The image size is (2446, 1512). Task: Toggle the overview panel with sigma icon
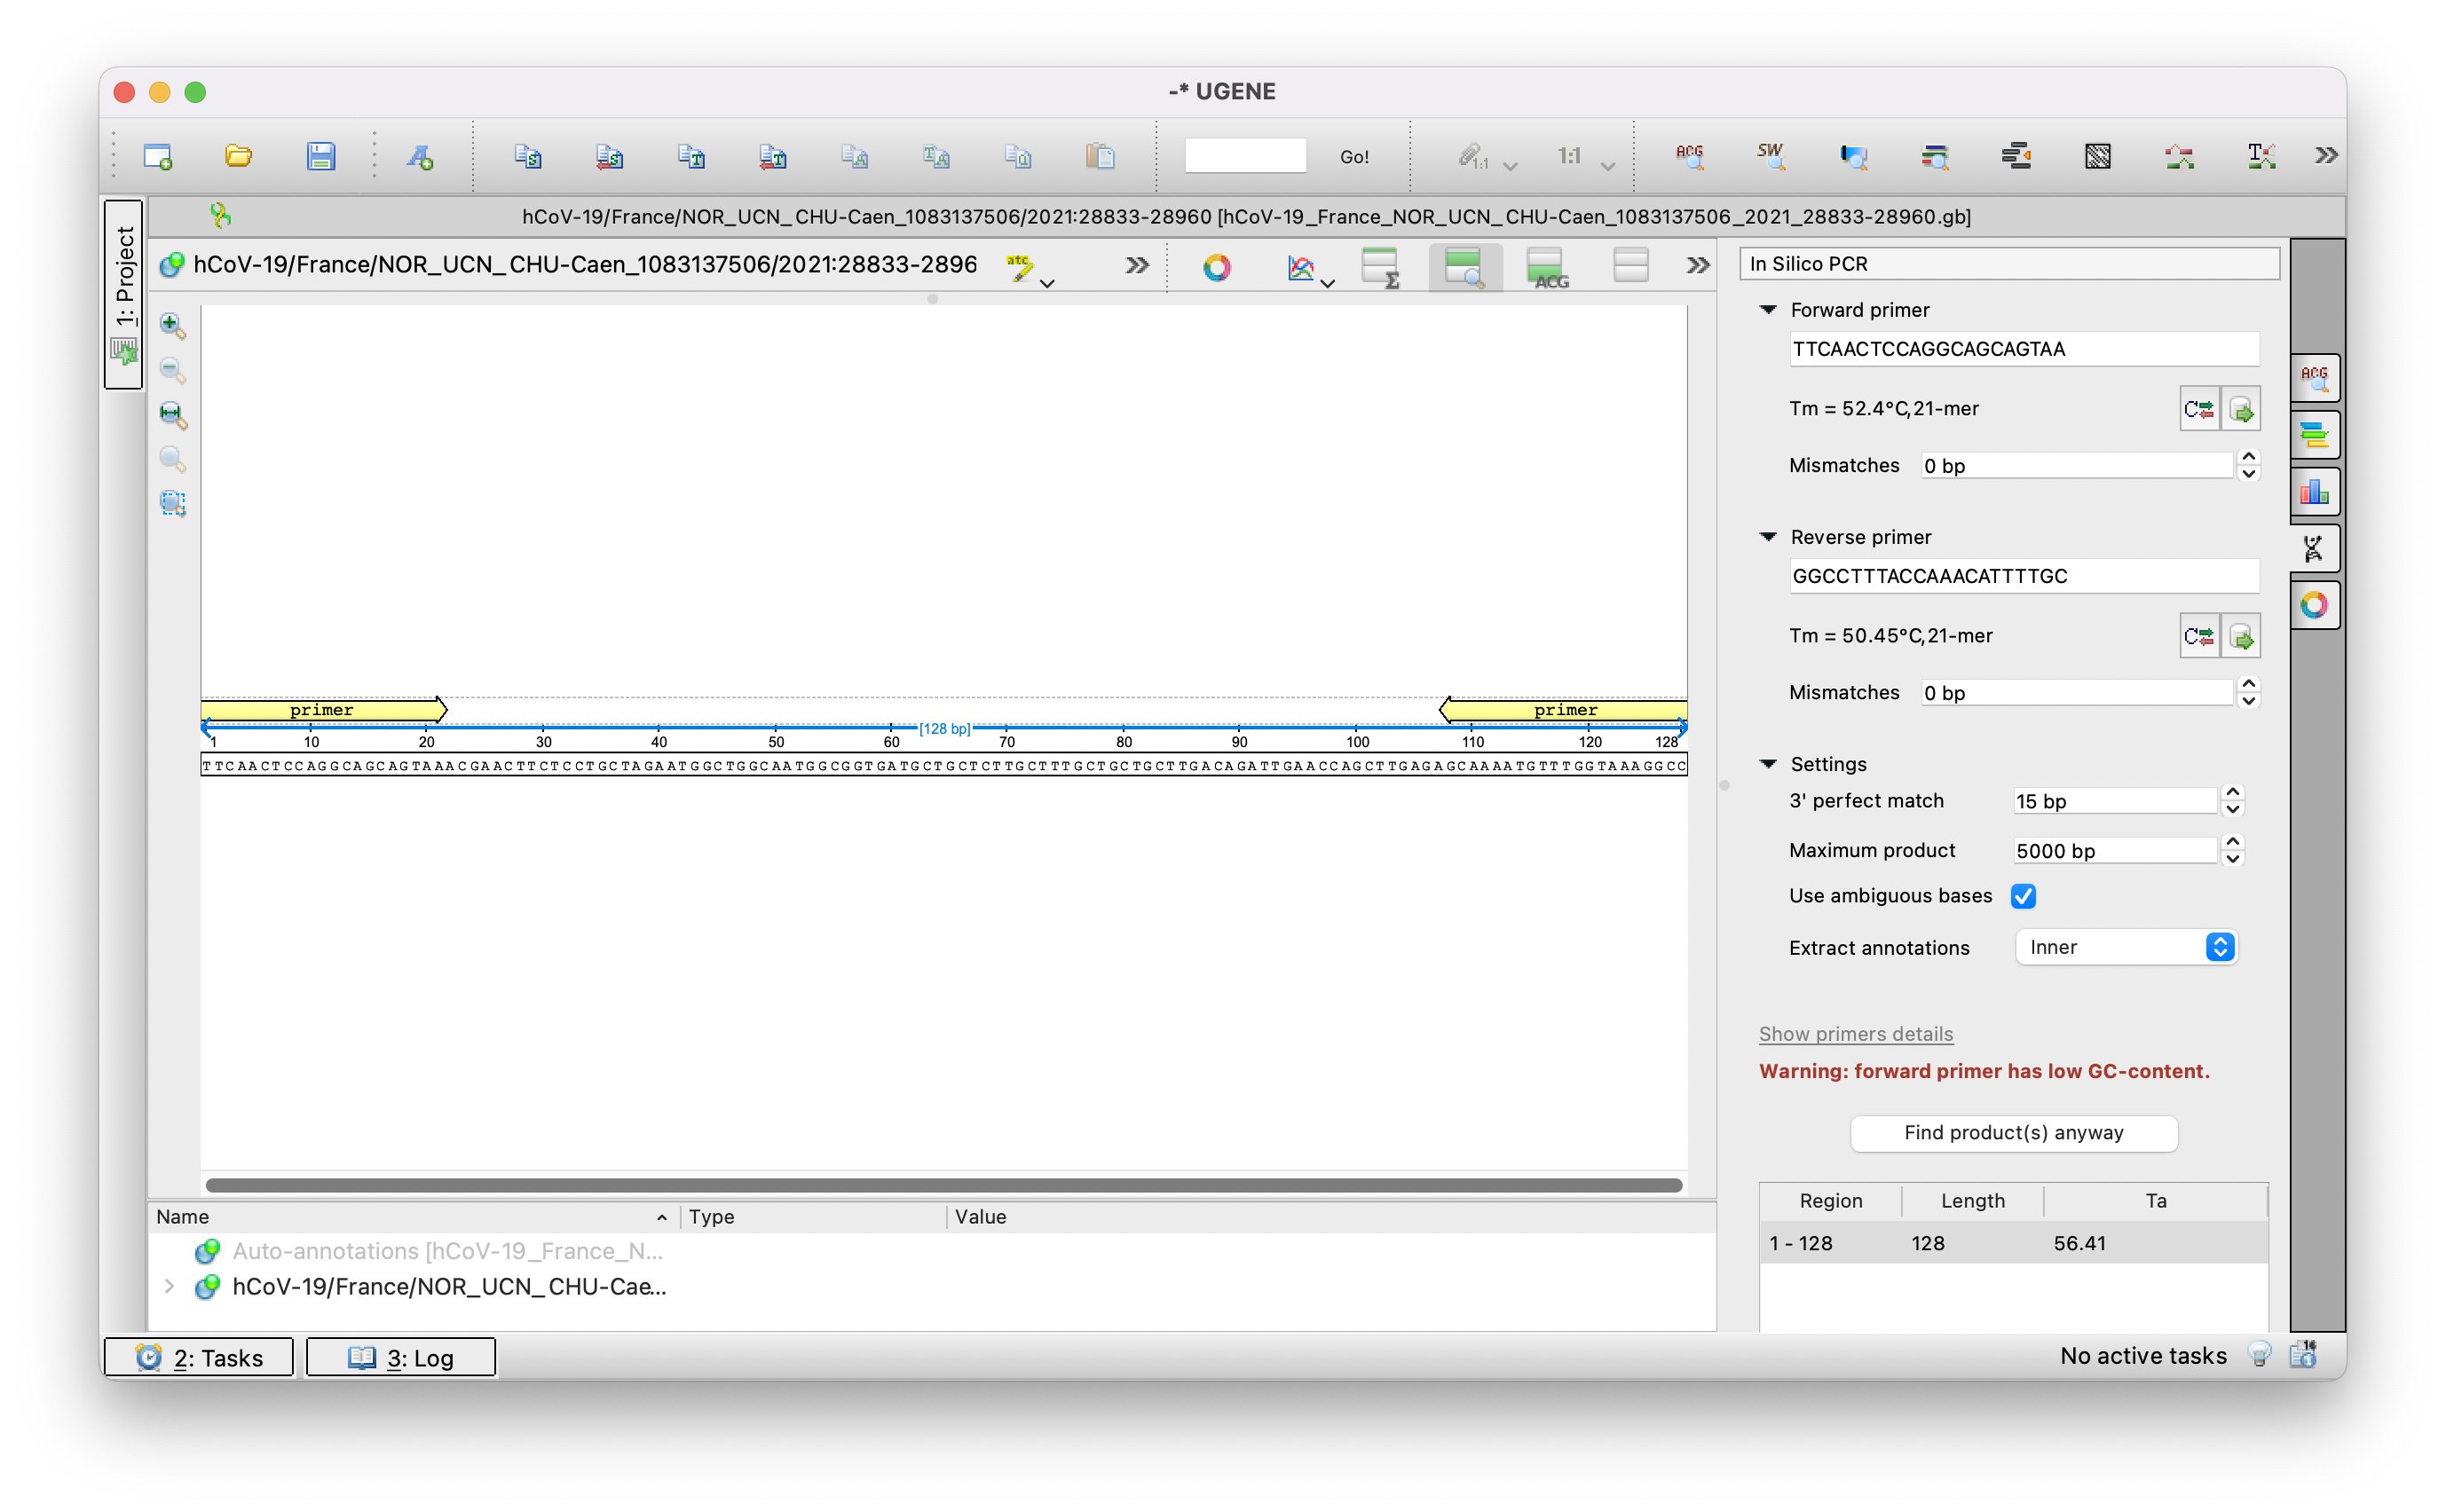click(1381, 266)
